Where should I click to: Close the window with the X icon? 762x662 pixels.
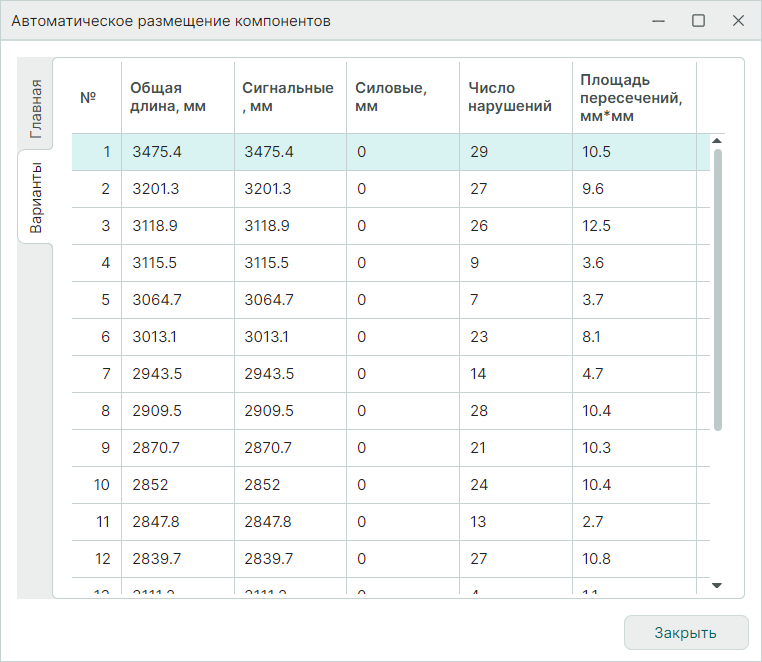(x=738, y=21)
